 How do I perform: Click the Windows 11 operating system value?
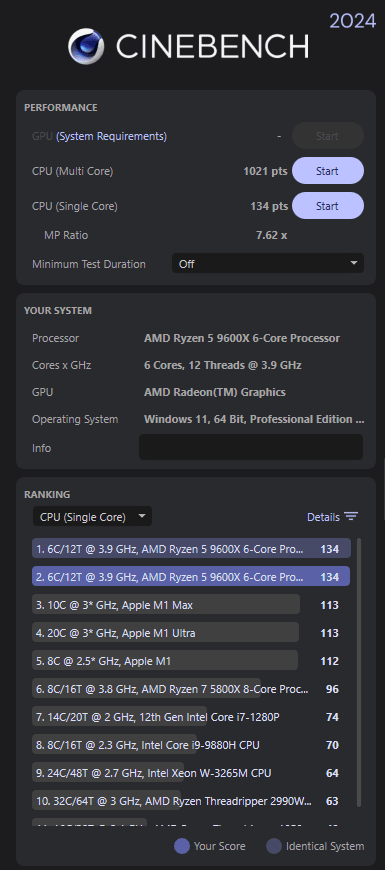click(x=254, y=419)
